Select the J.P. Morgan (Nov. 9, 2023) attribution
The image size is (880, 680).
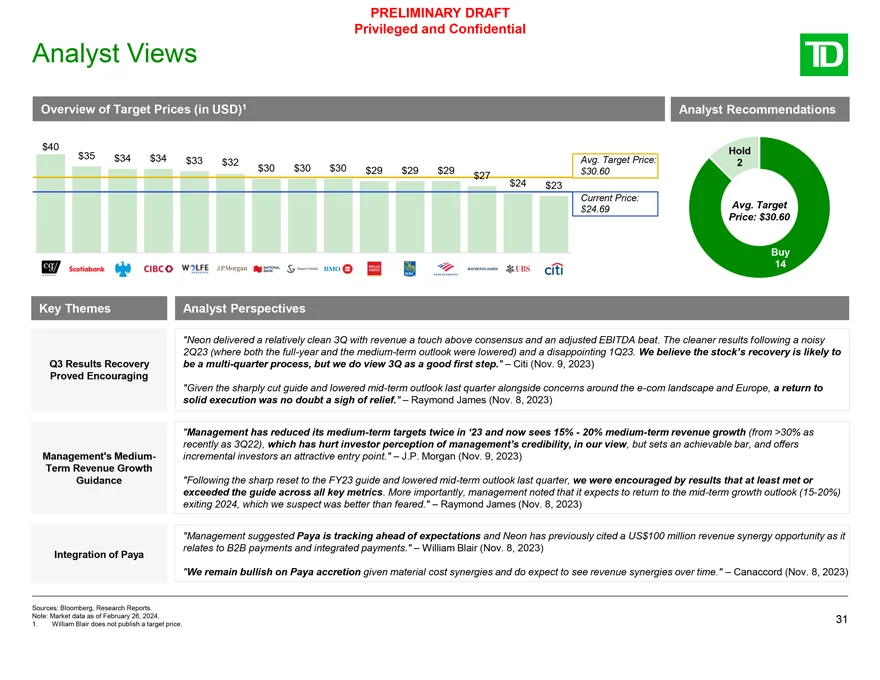(462, 456)
